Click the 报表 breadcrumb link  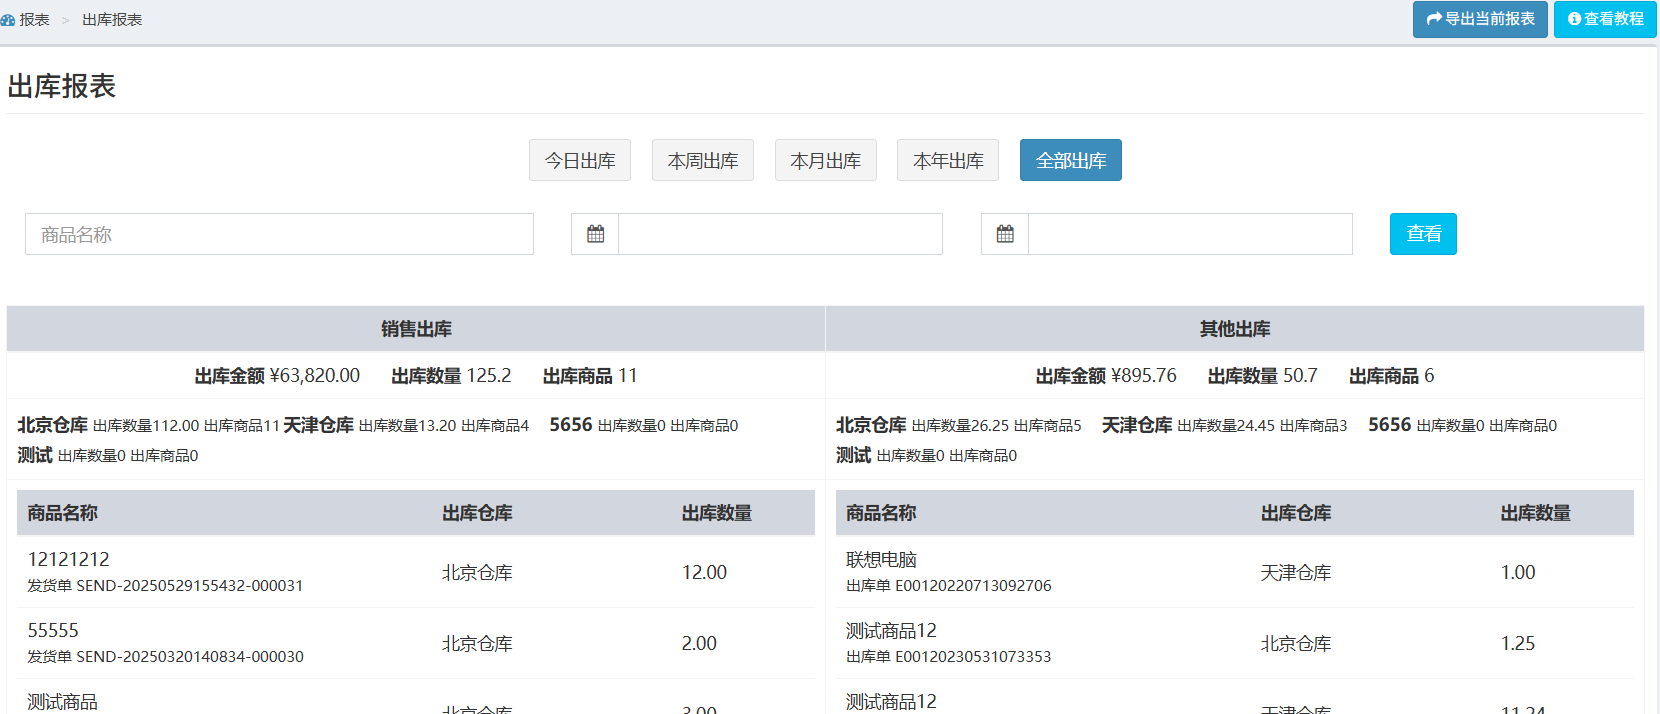point(35,20)
